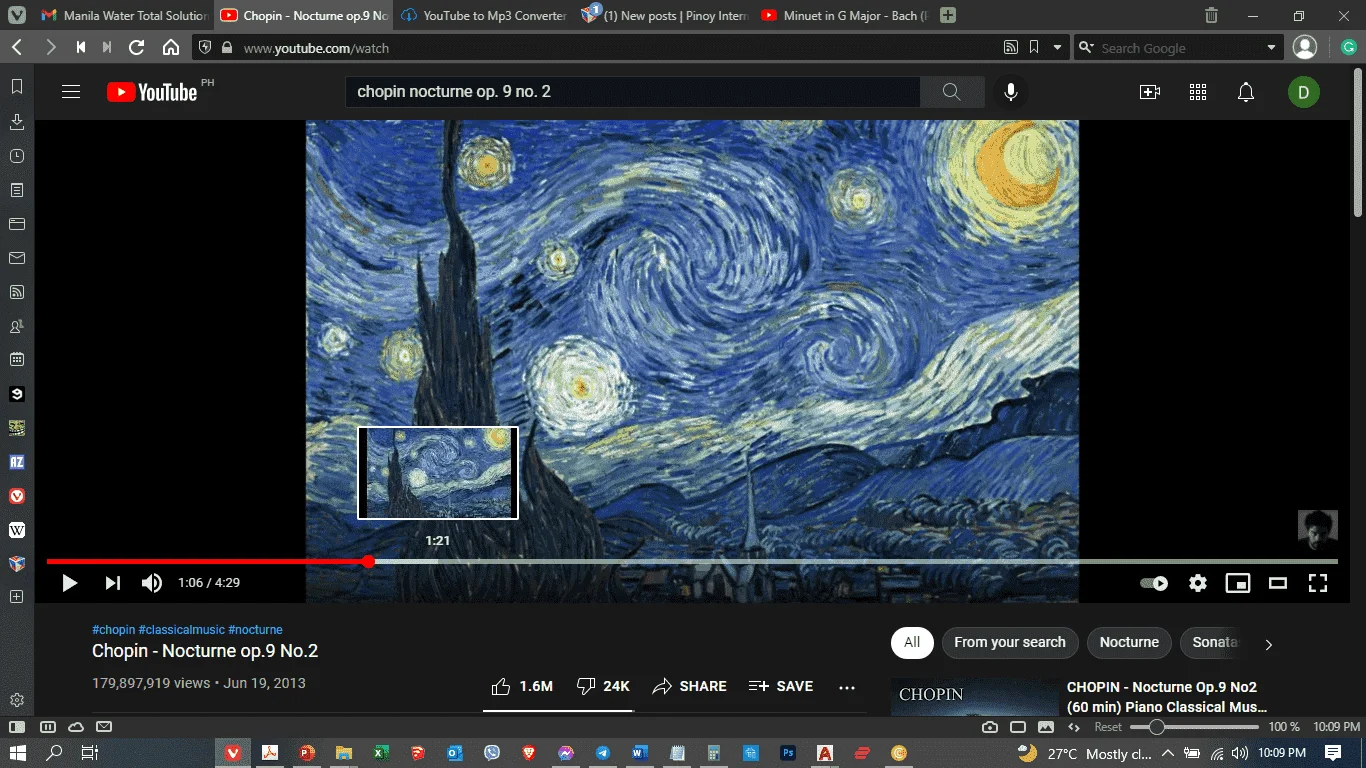Open the #chopin hashtag link
This screenshot has height=768, width=1366.
pos(113,630)
